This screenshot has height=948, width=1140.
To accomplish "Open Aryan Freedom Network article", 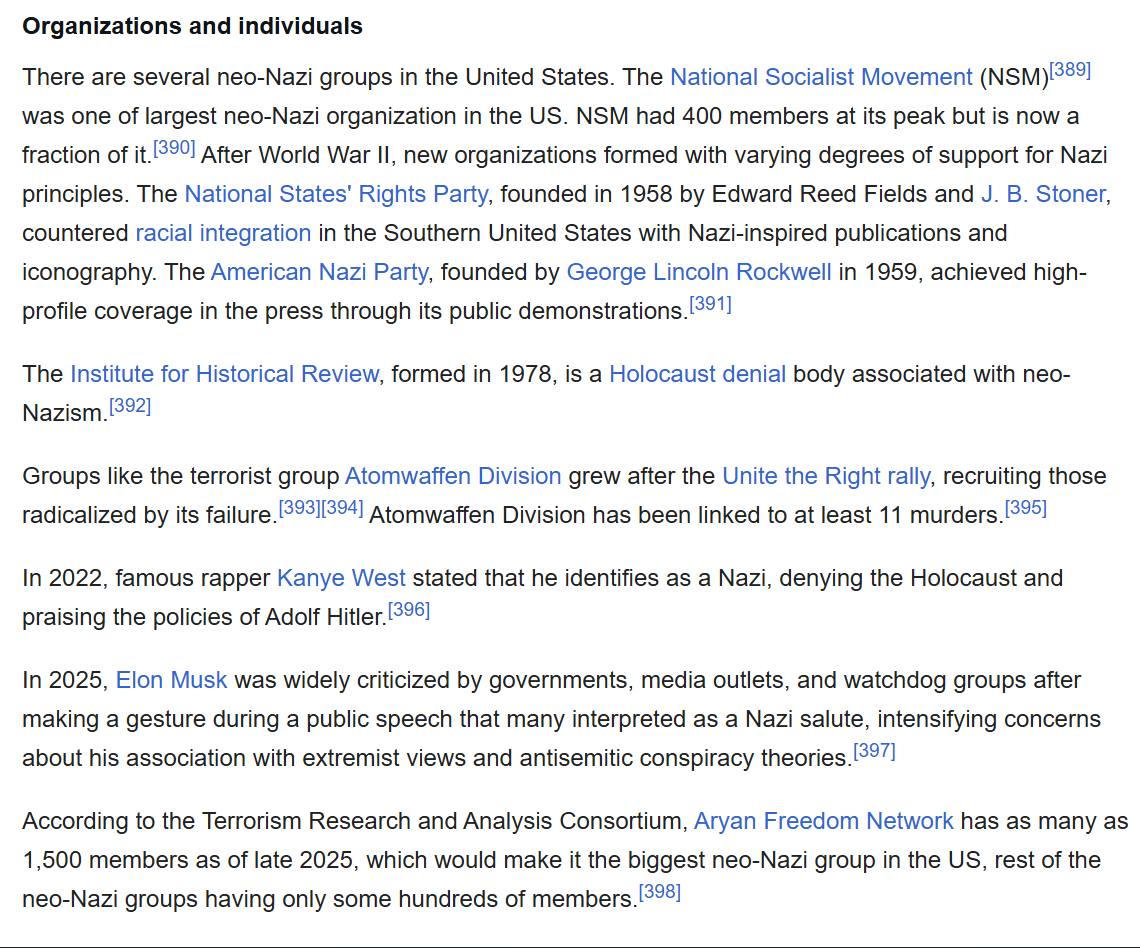I will 824,821.
